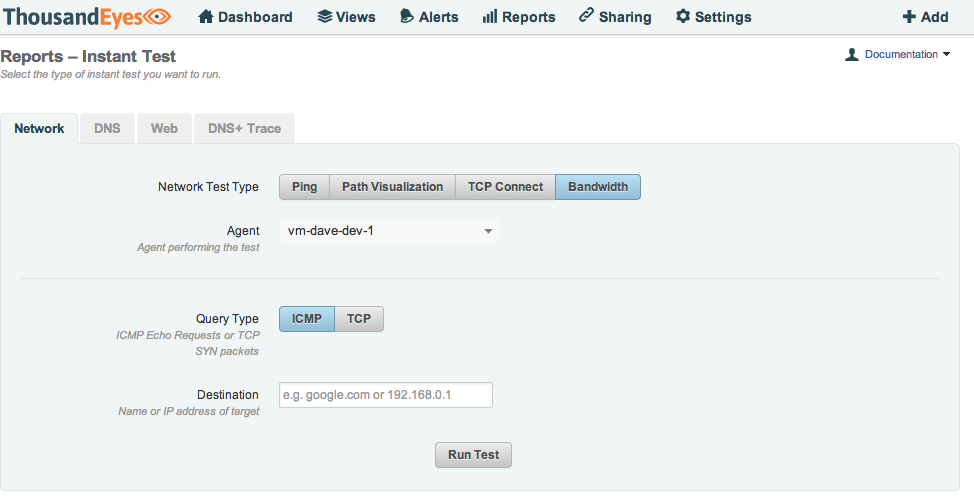Viewport: 974px width, 501px height.
Task: Select Path Visualization test type
Action: (393, 187)
